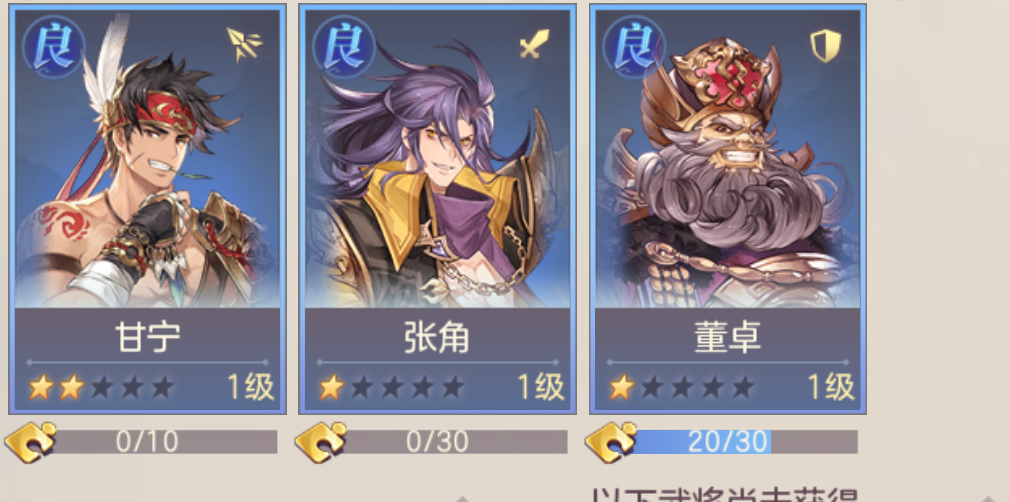This screenshot has width=1009, height=502.
Task: Click the 董卓 name label
Action: coord(728,337)
